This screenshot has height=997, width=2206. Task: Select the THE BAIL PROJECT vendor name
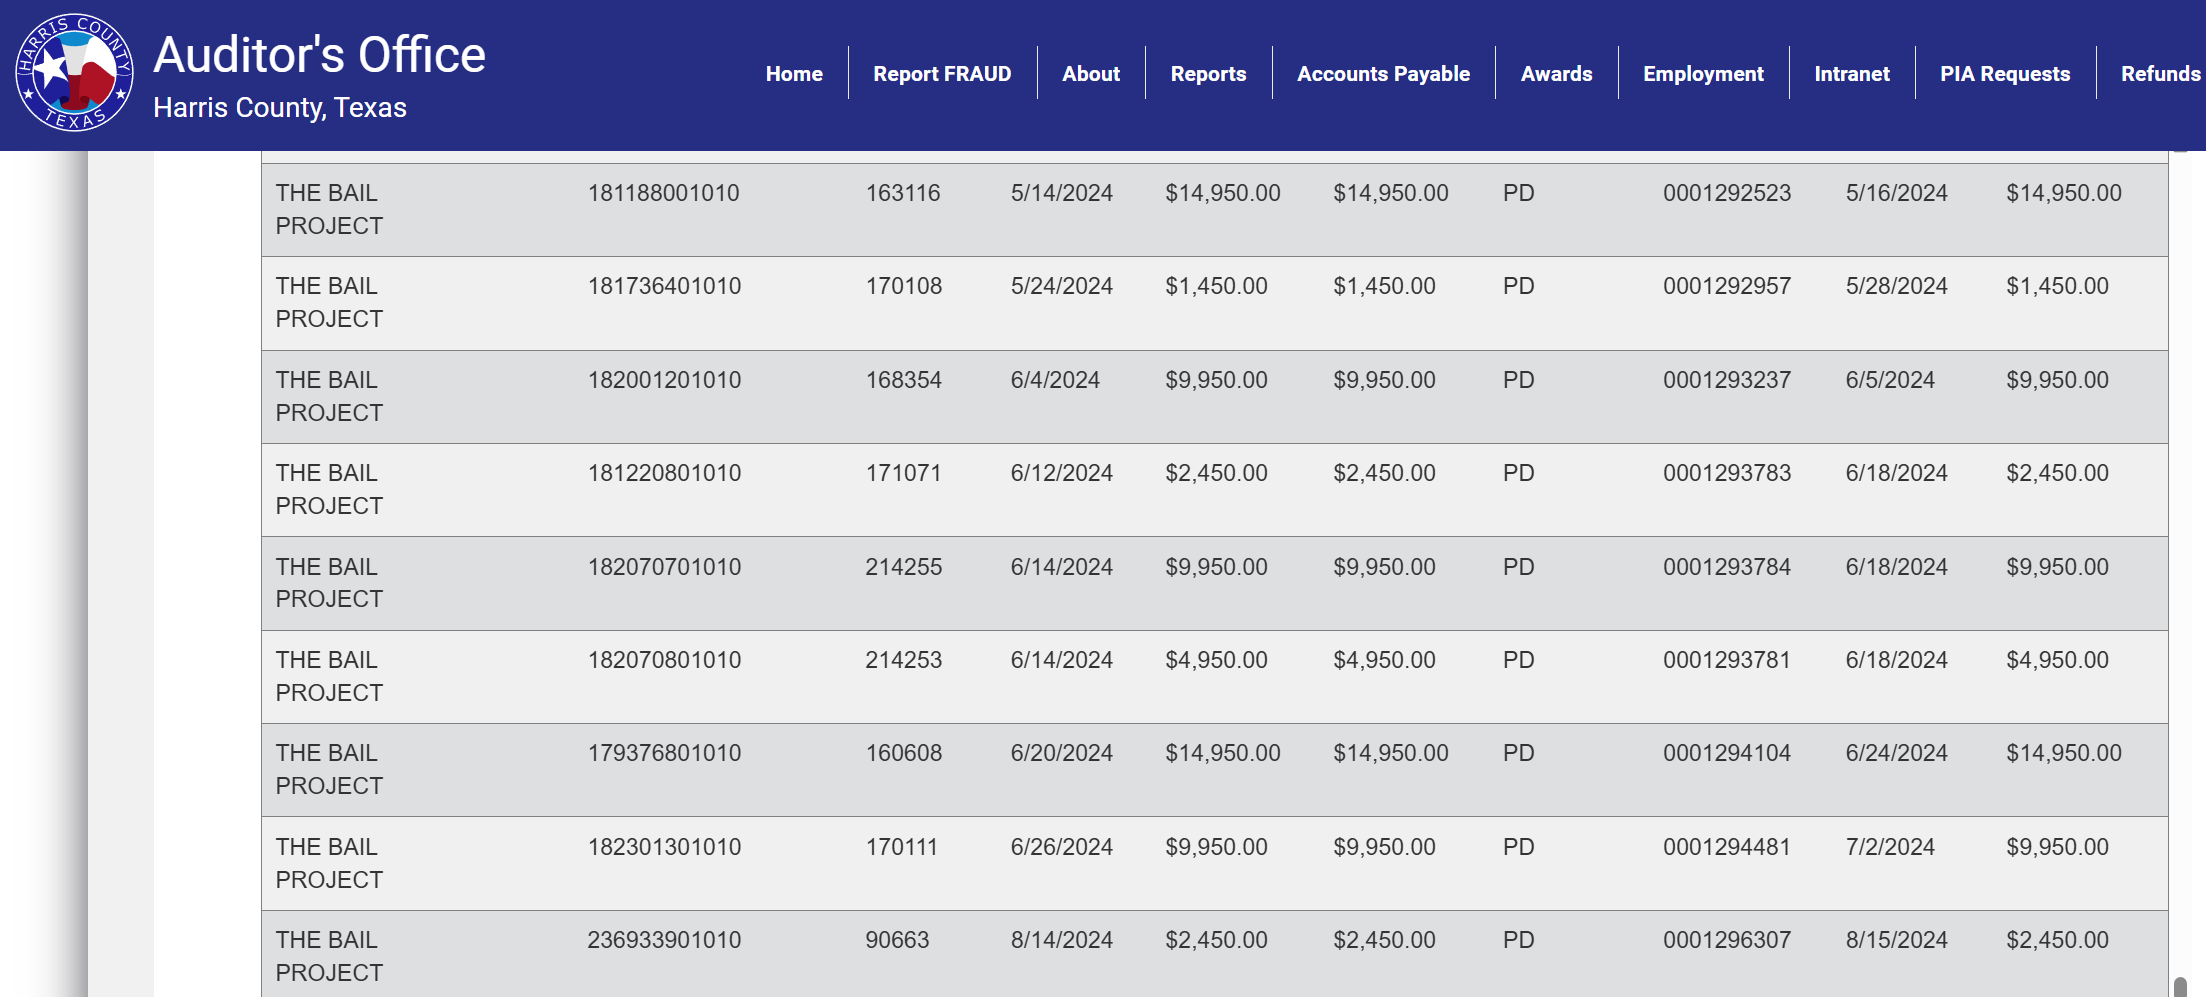tap(328, 209)
